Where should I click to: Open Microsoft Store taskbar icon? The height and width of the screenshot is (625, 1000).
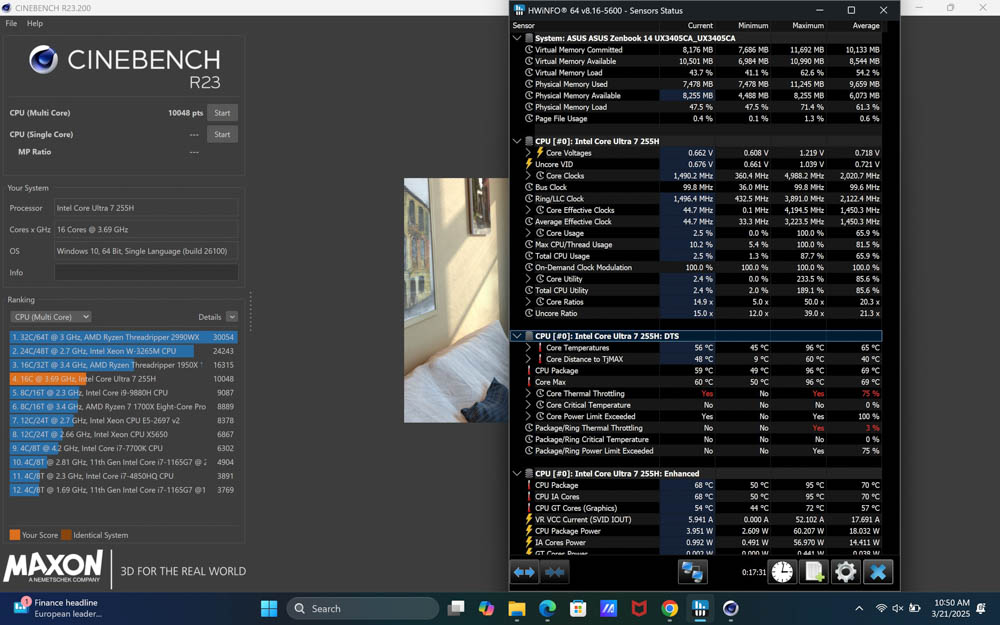tap(578, 608)
